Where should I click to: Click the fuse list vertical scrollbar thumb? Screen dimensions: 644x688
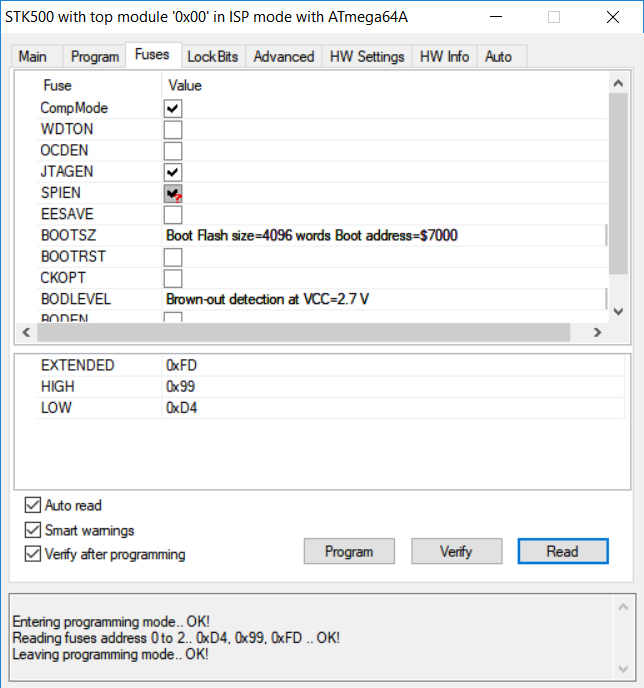point(619,183)
